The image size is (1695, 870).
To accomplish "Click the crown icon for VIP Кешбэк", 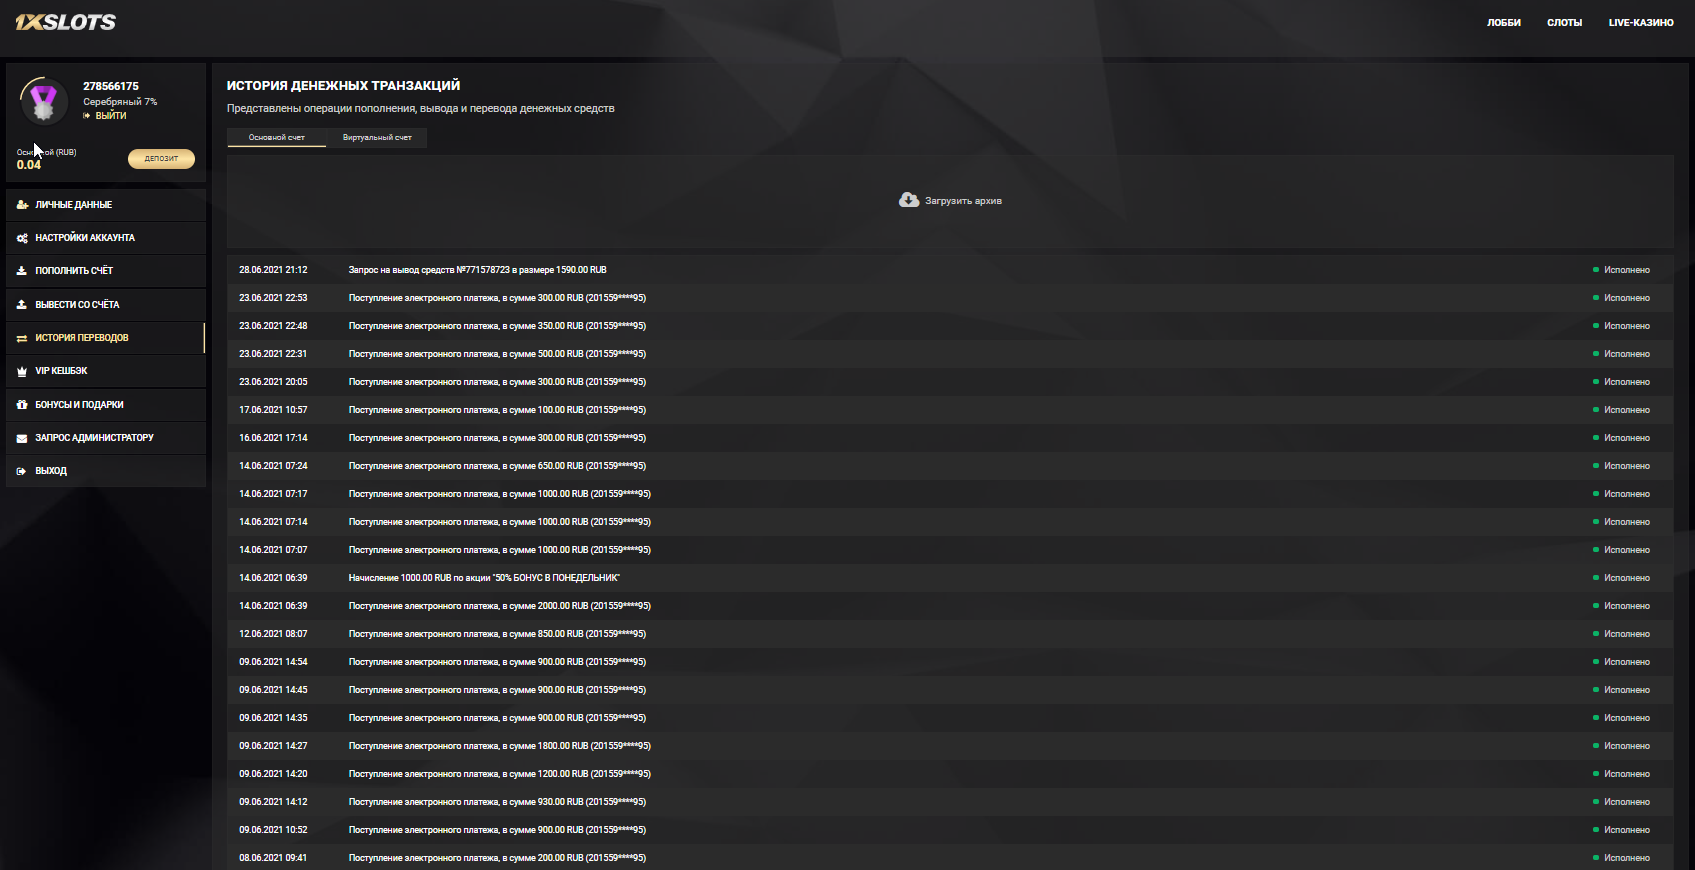I will [22, 371].
